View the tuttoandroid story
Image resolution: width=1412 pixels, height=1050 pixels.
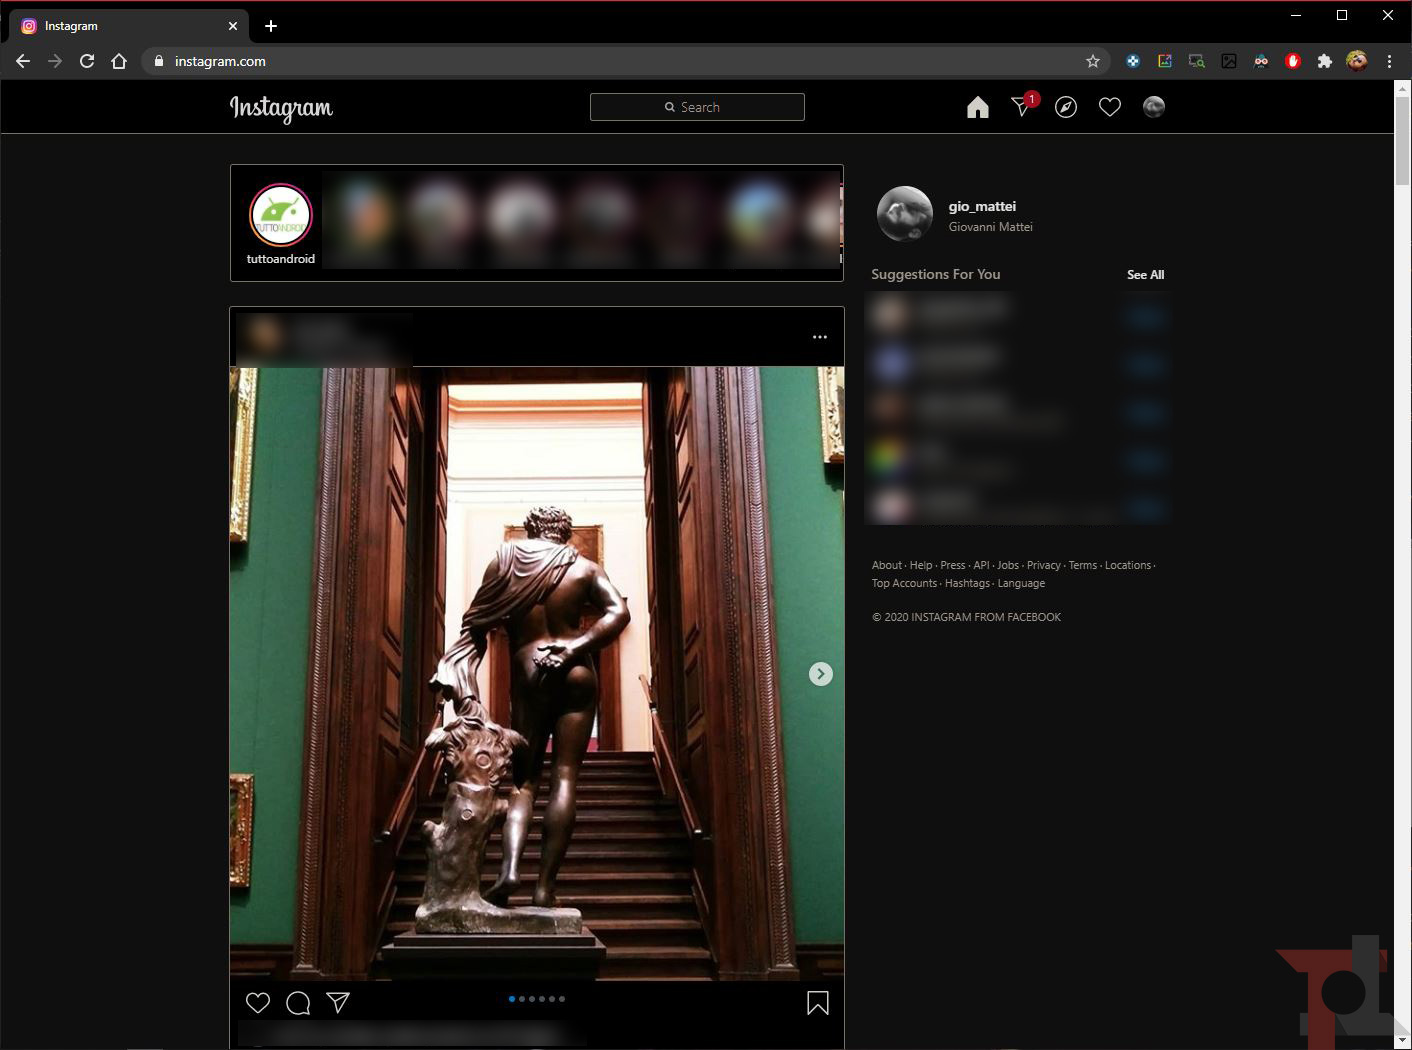281,215
